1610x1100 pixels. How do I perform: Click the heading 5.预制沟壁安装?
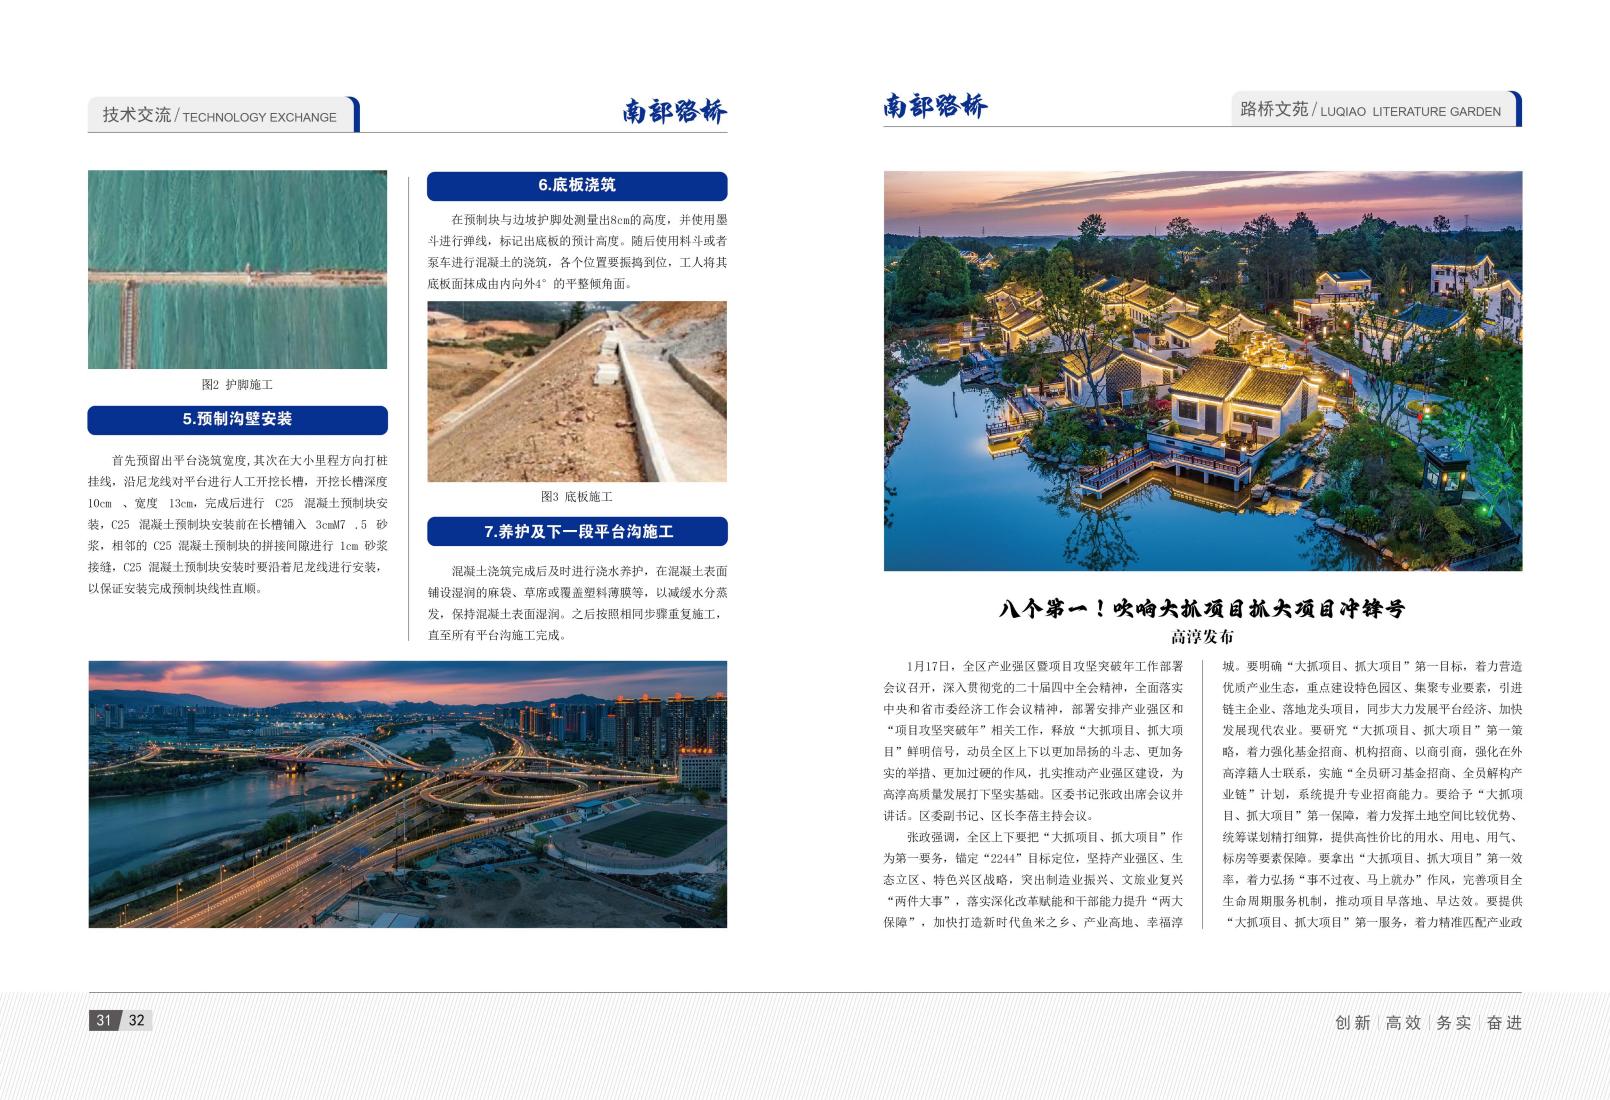(x=237, y=419)
